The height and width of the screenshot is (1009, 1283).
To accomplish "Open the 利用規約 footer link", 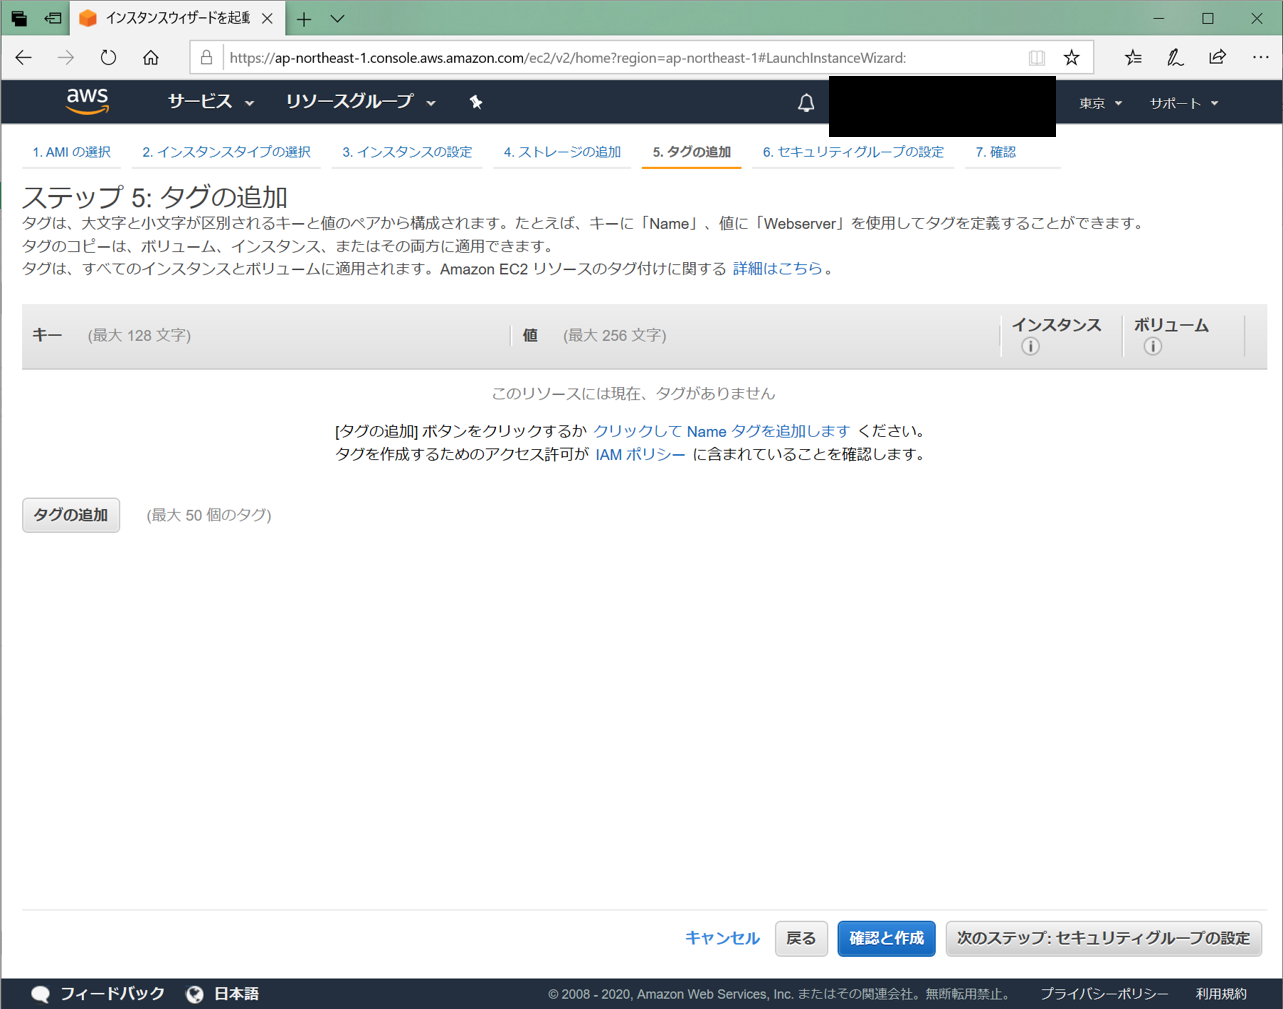I will click(x=1221, y=994).
